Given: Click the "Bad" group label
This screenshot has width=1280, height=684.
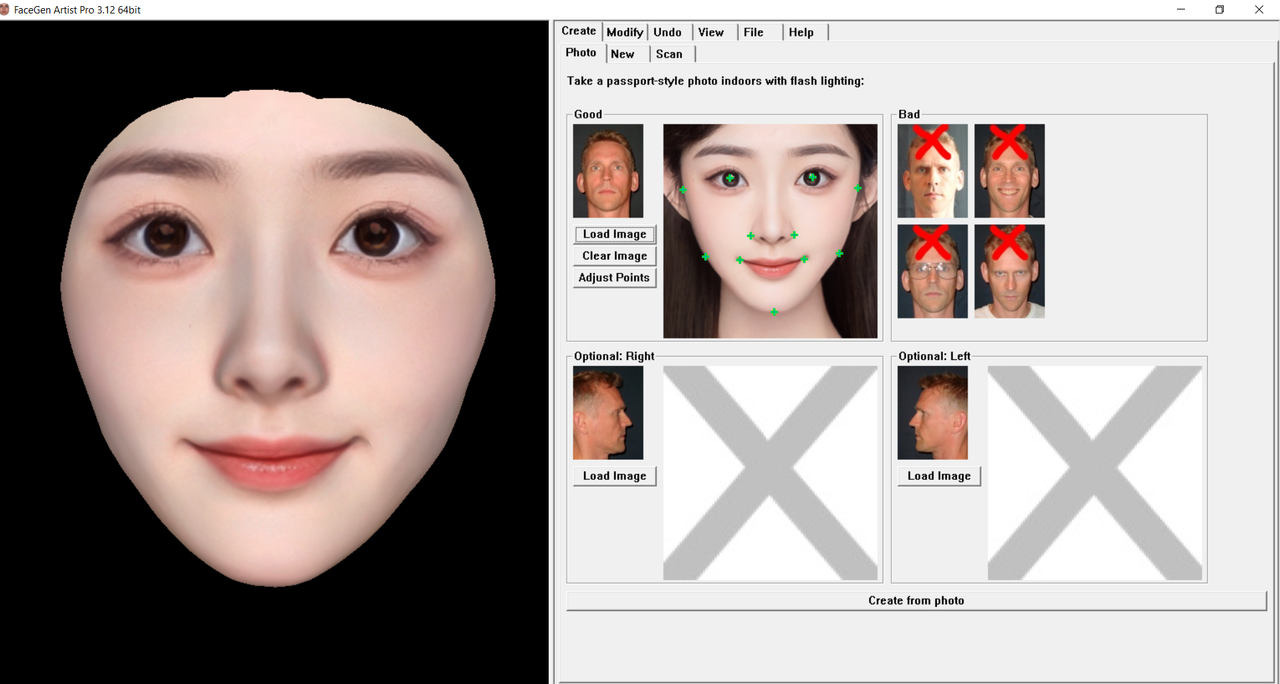Looking at the screenshot, I should [909, 114].
